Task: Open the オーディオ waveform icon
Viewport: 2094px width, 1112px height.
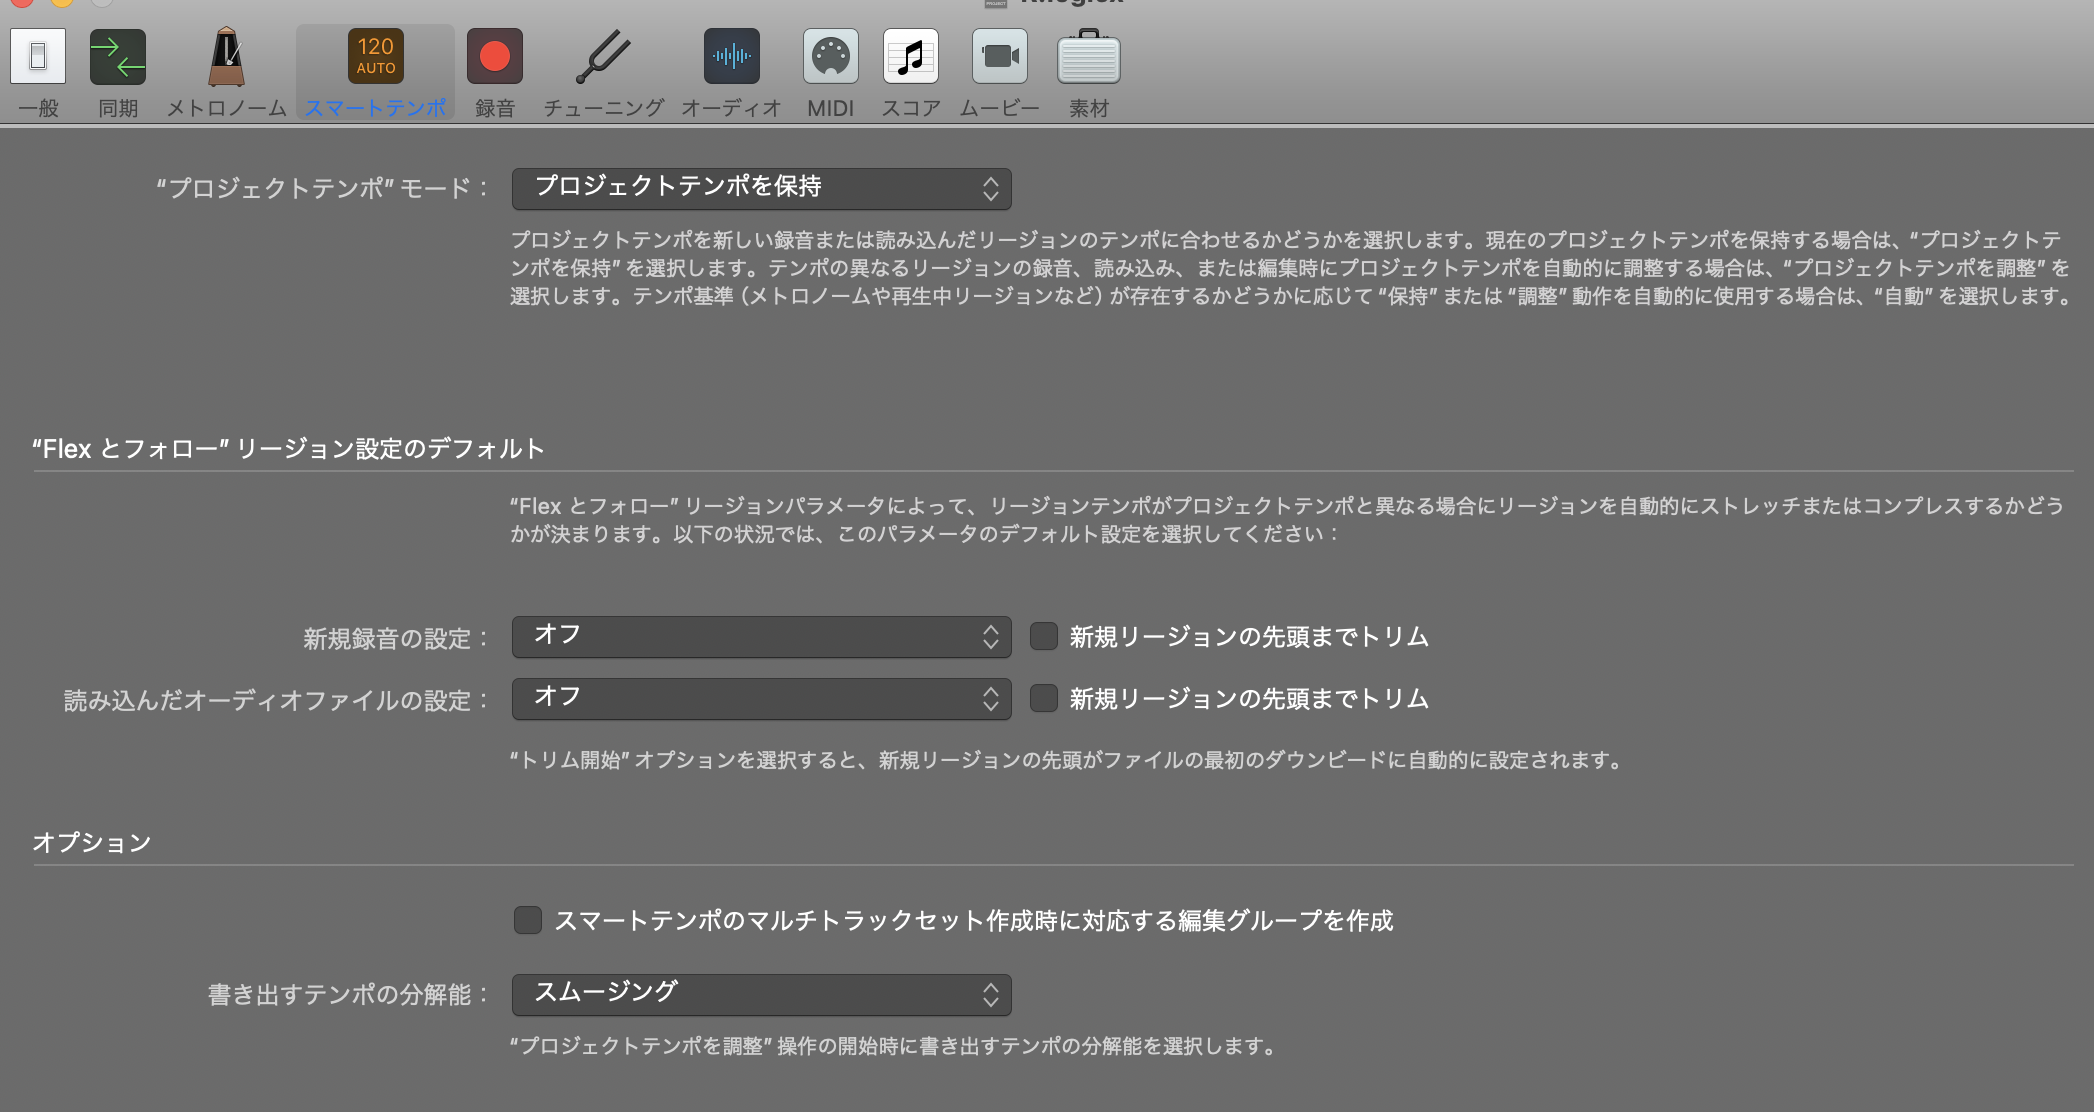Action: click(731, 57)
